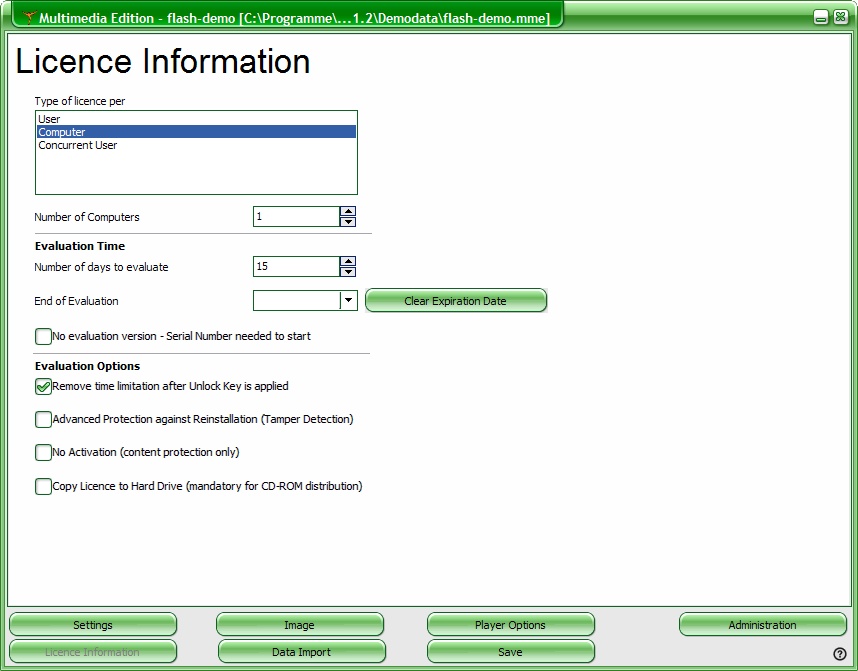858x671 pixels.
Task: Decrease the Number of Computers value
Action: coord(348,222)
